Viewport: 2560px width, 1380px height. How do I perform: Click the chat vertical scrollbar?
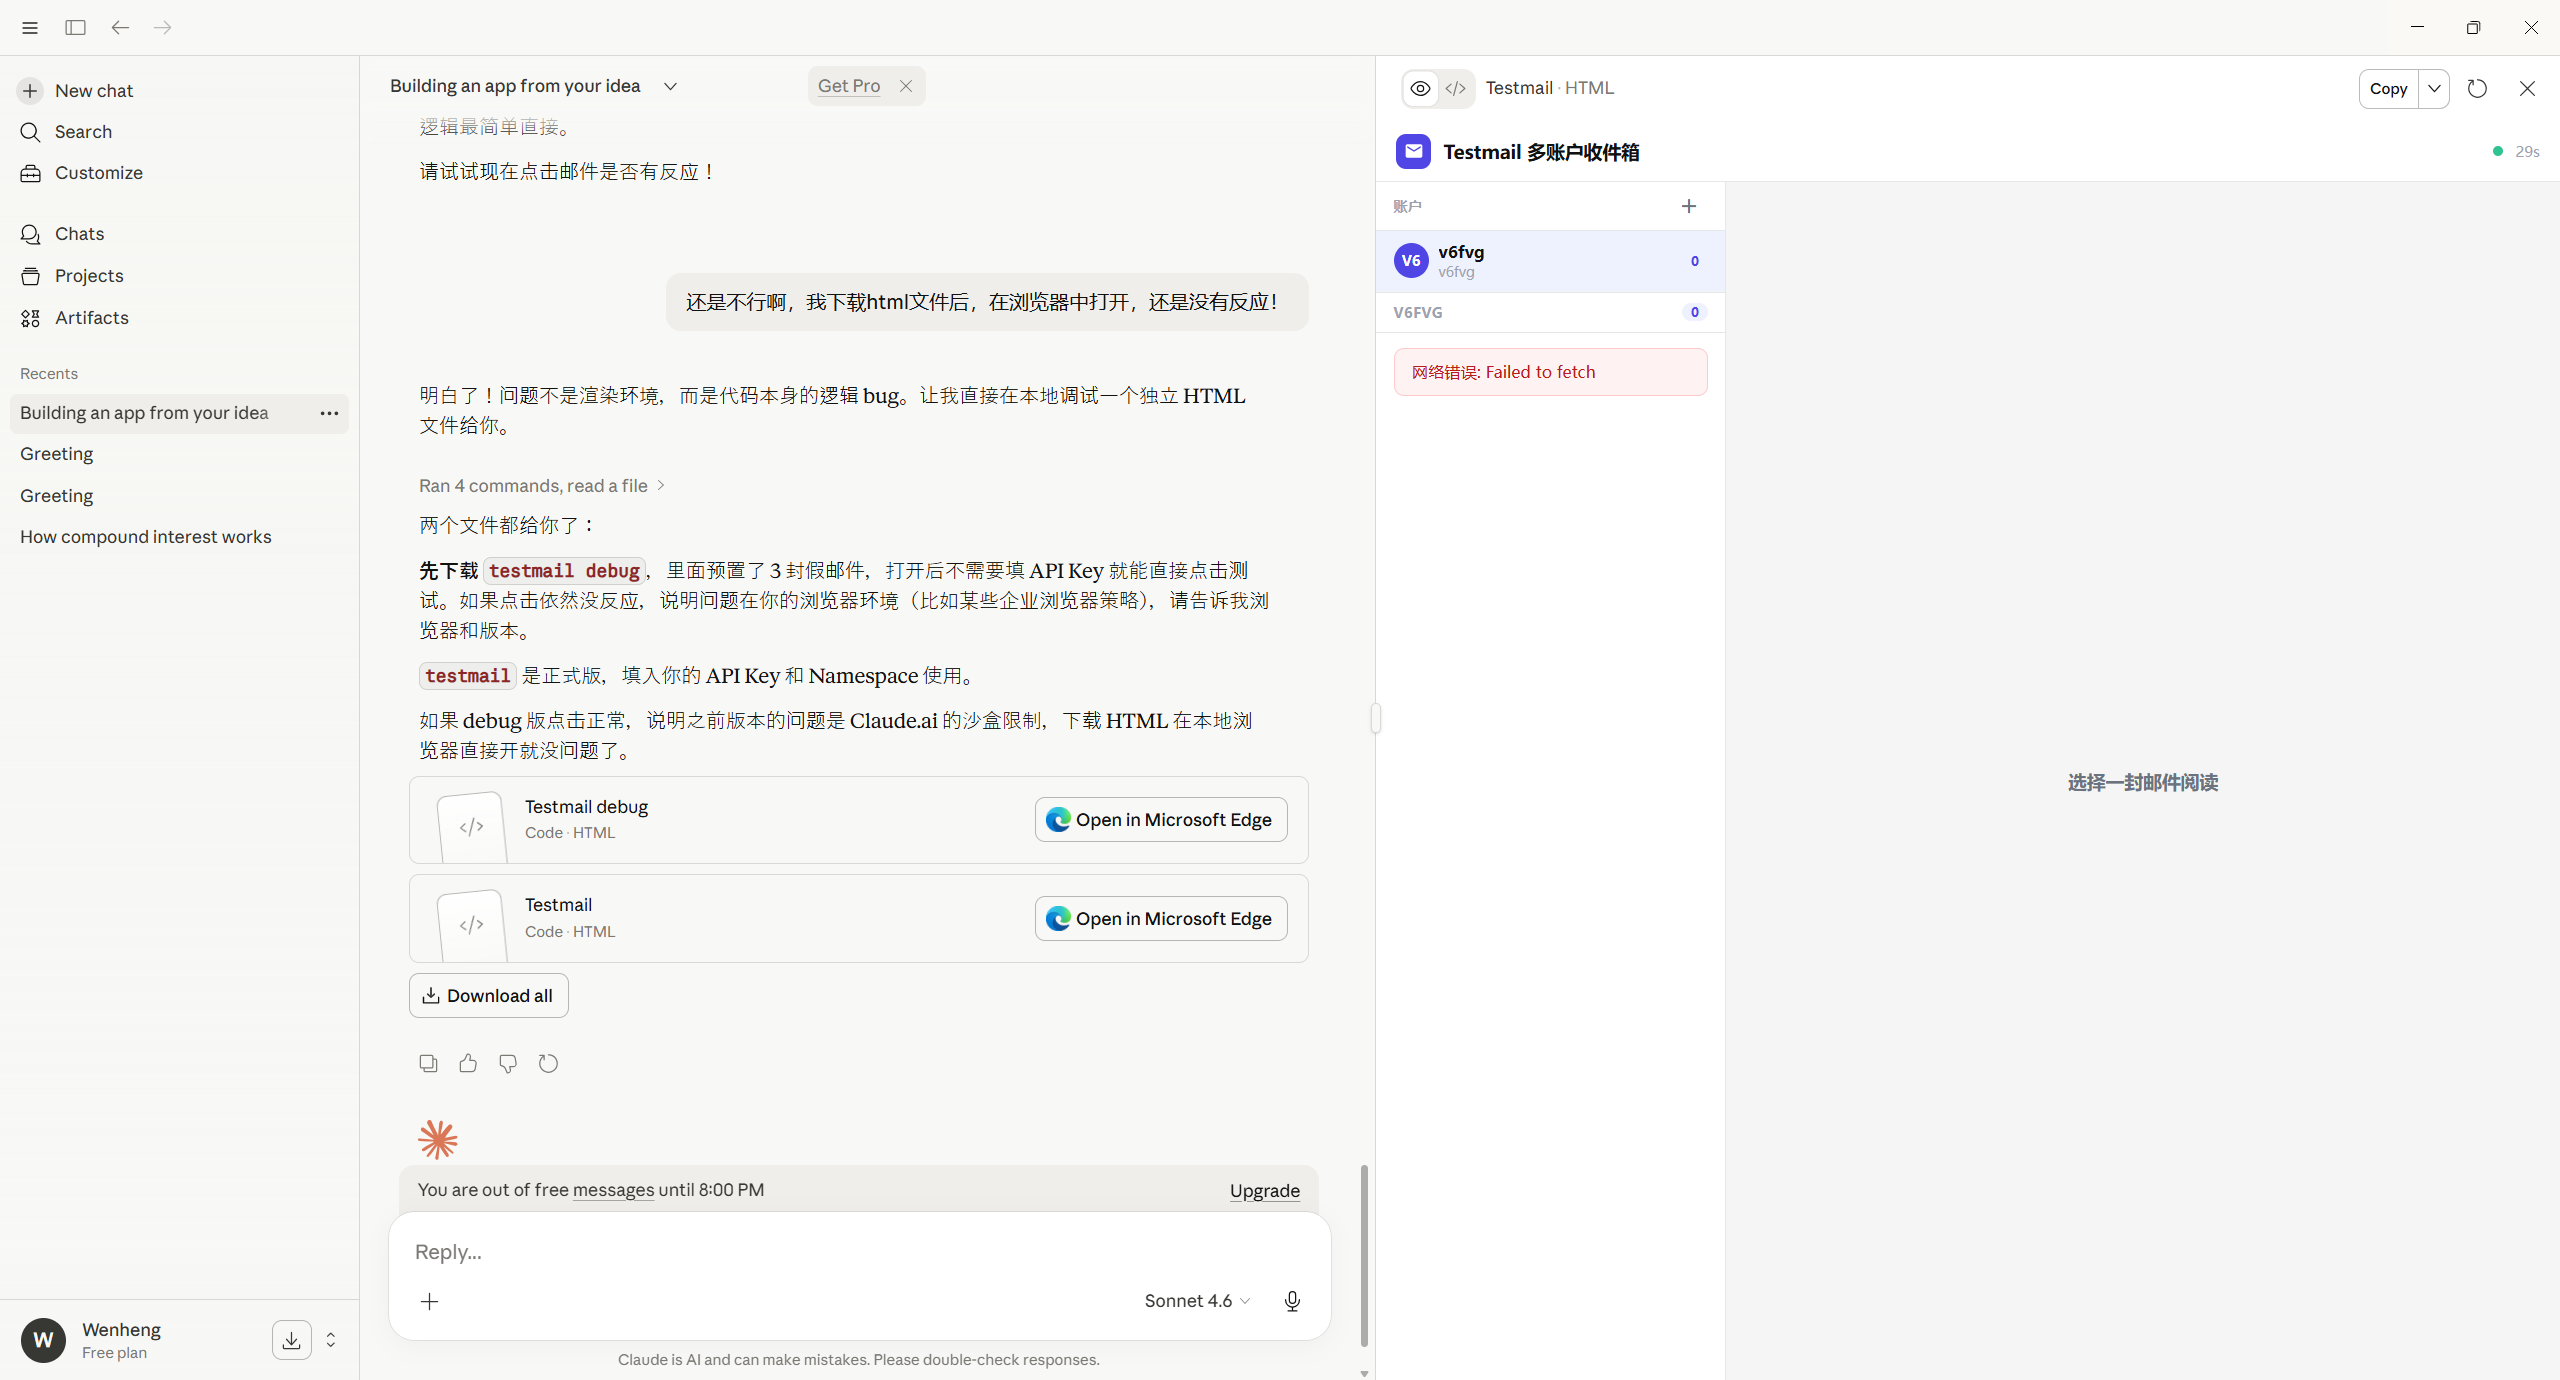pyautogui.click(x=1364, y=1255)
